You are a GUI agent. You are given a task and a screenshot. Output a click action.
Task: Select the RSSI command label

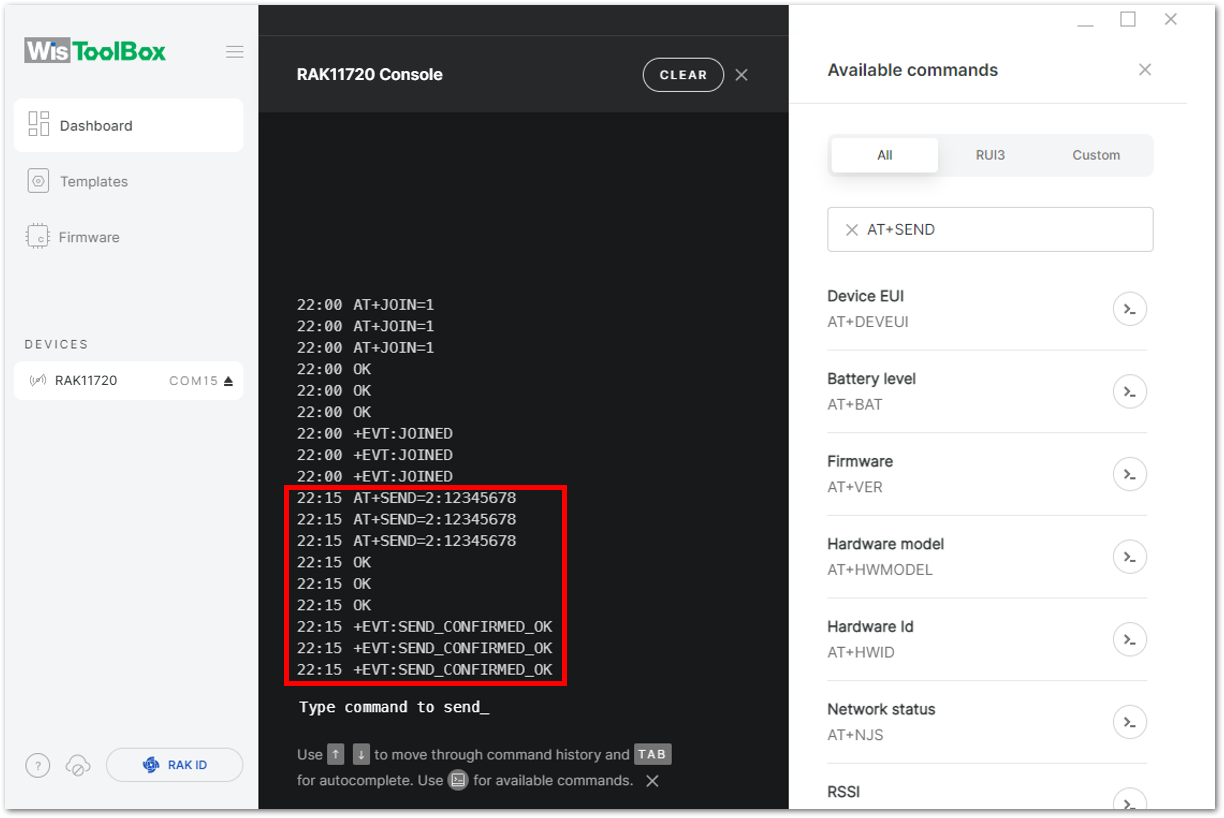[x=844, y=792]
